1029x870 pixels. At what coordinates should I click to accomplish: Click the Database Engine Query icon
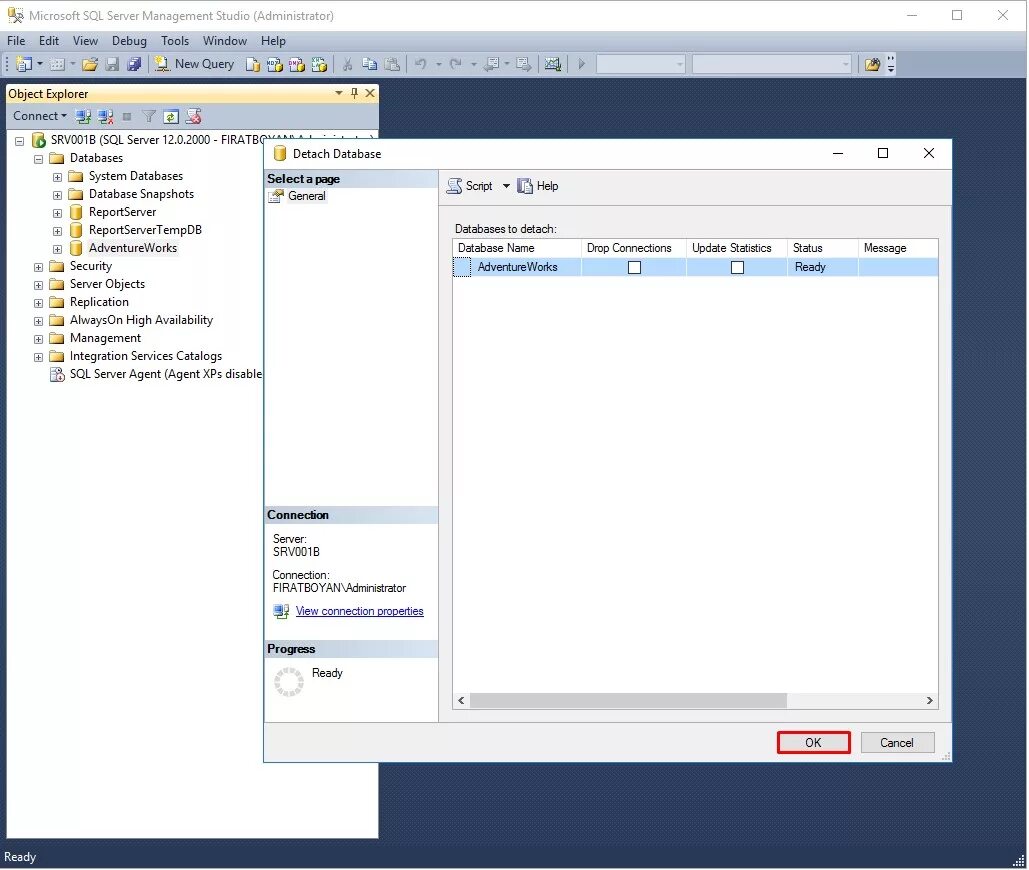pyautogui.click(x=253, y=64)
